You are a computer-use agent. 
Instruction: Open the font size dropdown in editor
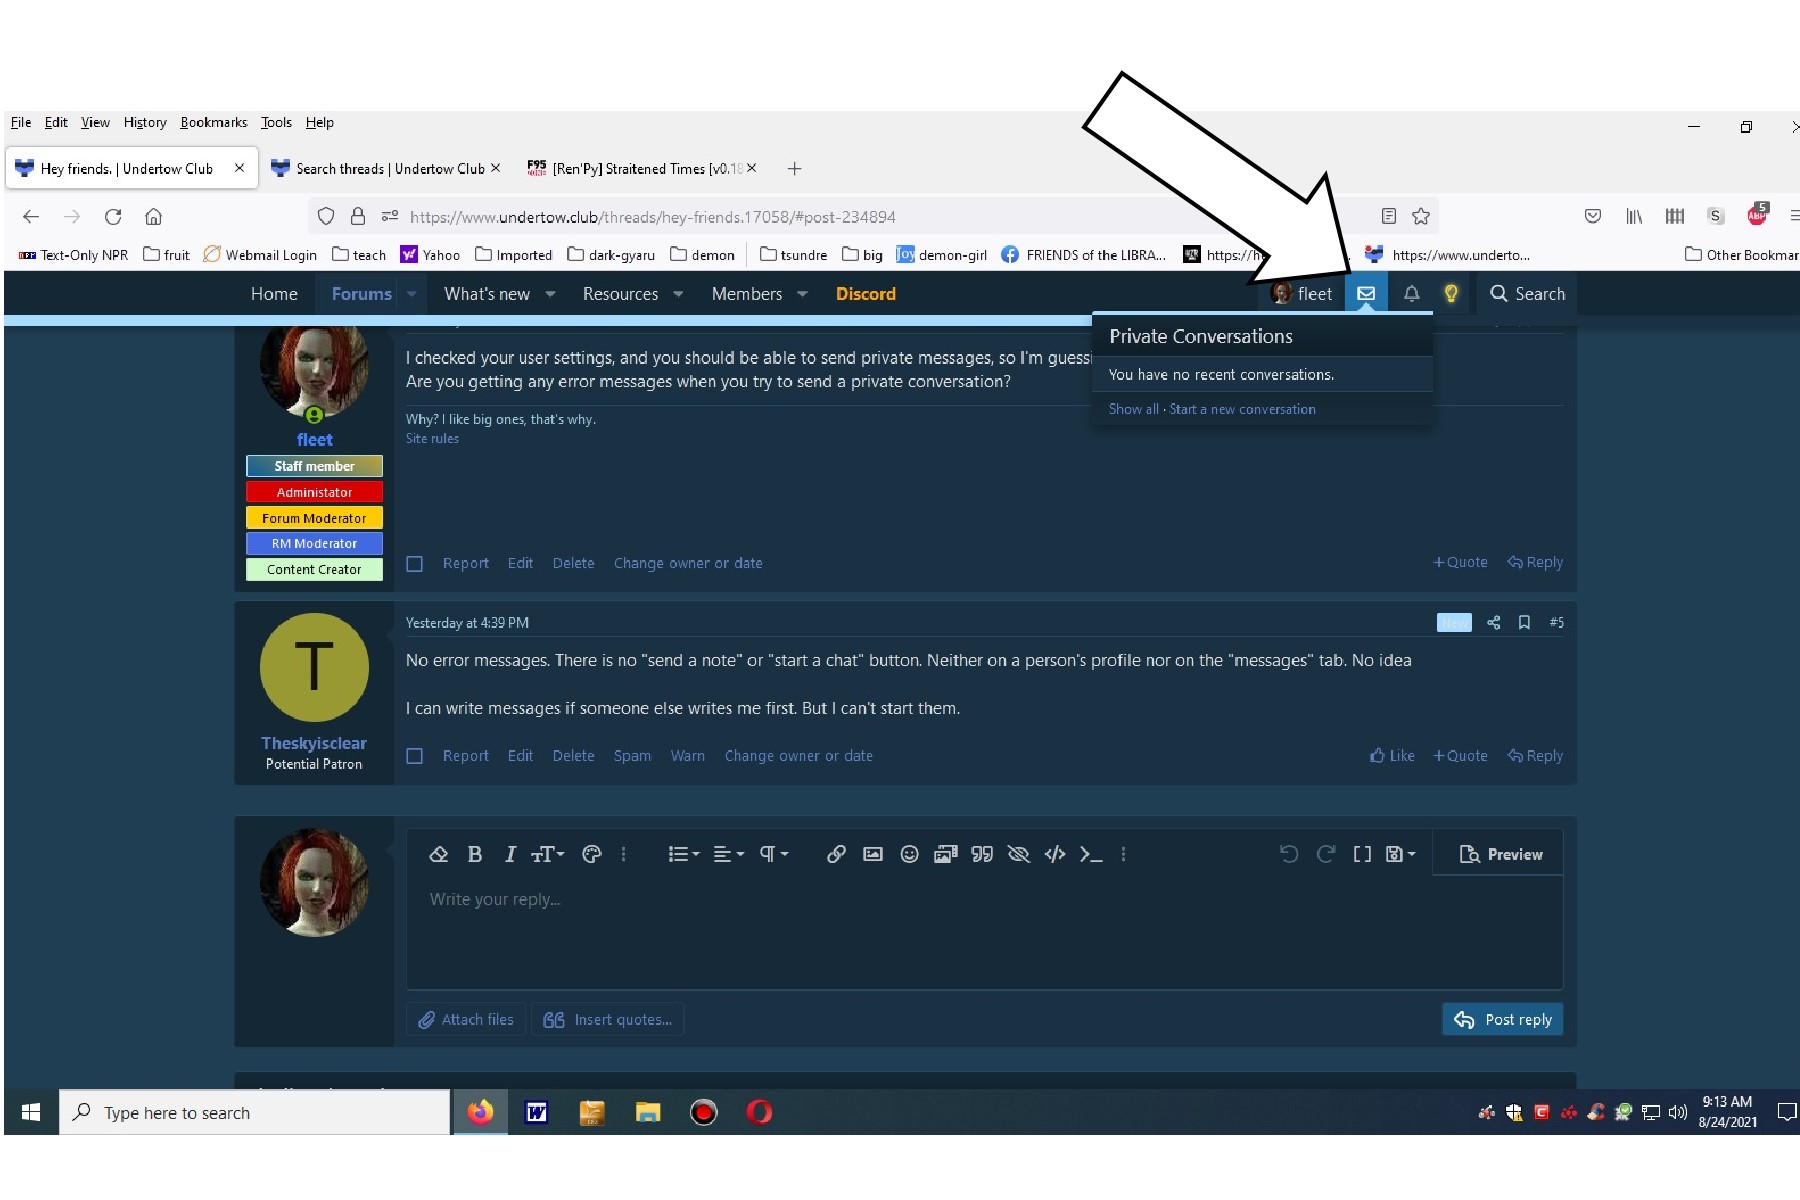click(x=547, y=854)
